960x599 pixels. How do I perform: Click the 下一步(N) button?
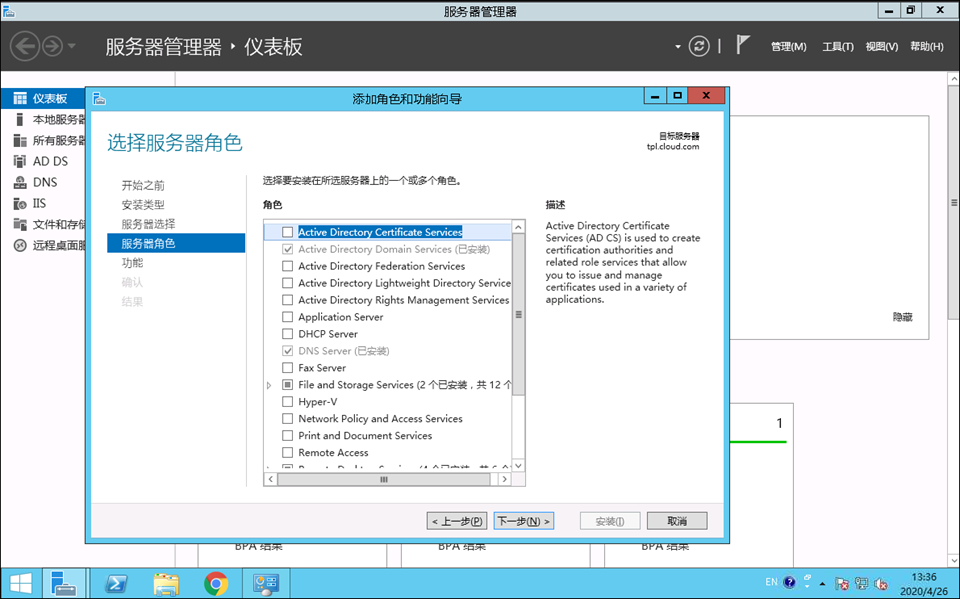pyautogui.click(x=523, y=521)
